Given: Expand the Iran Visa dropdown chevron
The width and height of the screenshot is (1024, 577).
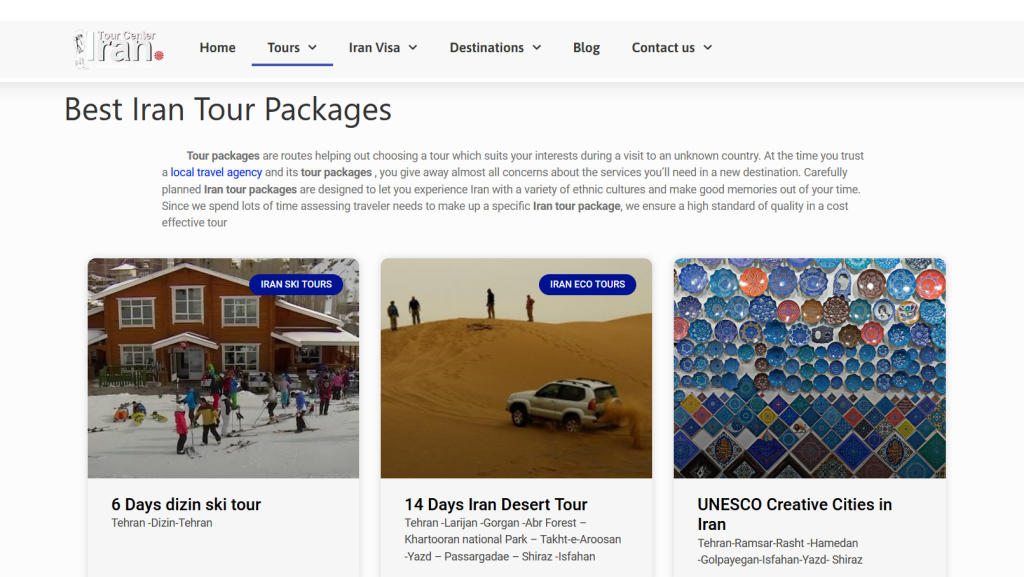Looking at the screenshot, I should coord(413,48).
